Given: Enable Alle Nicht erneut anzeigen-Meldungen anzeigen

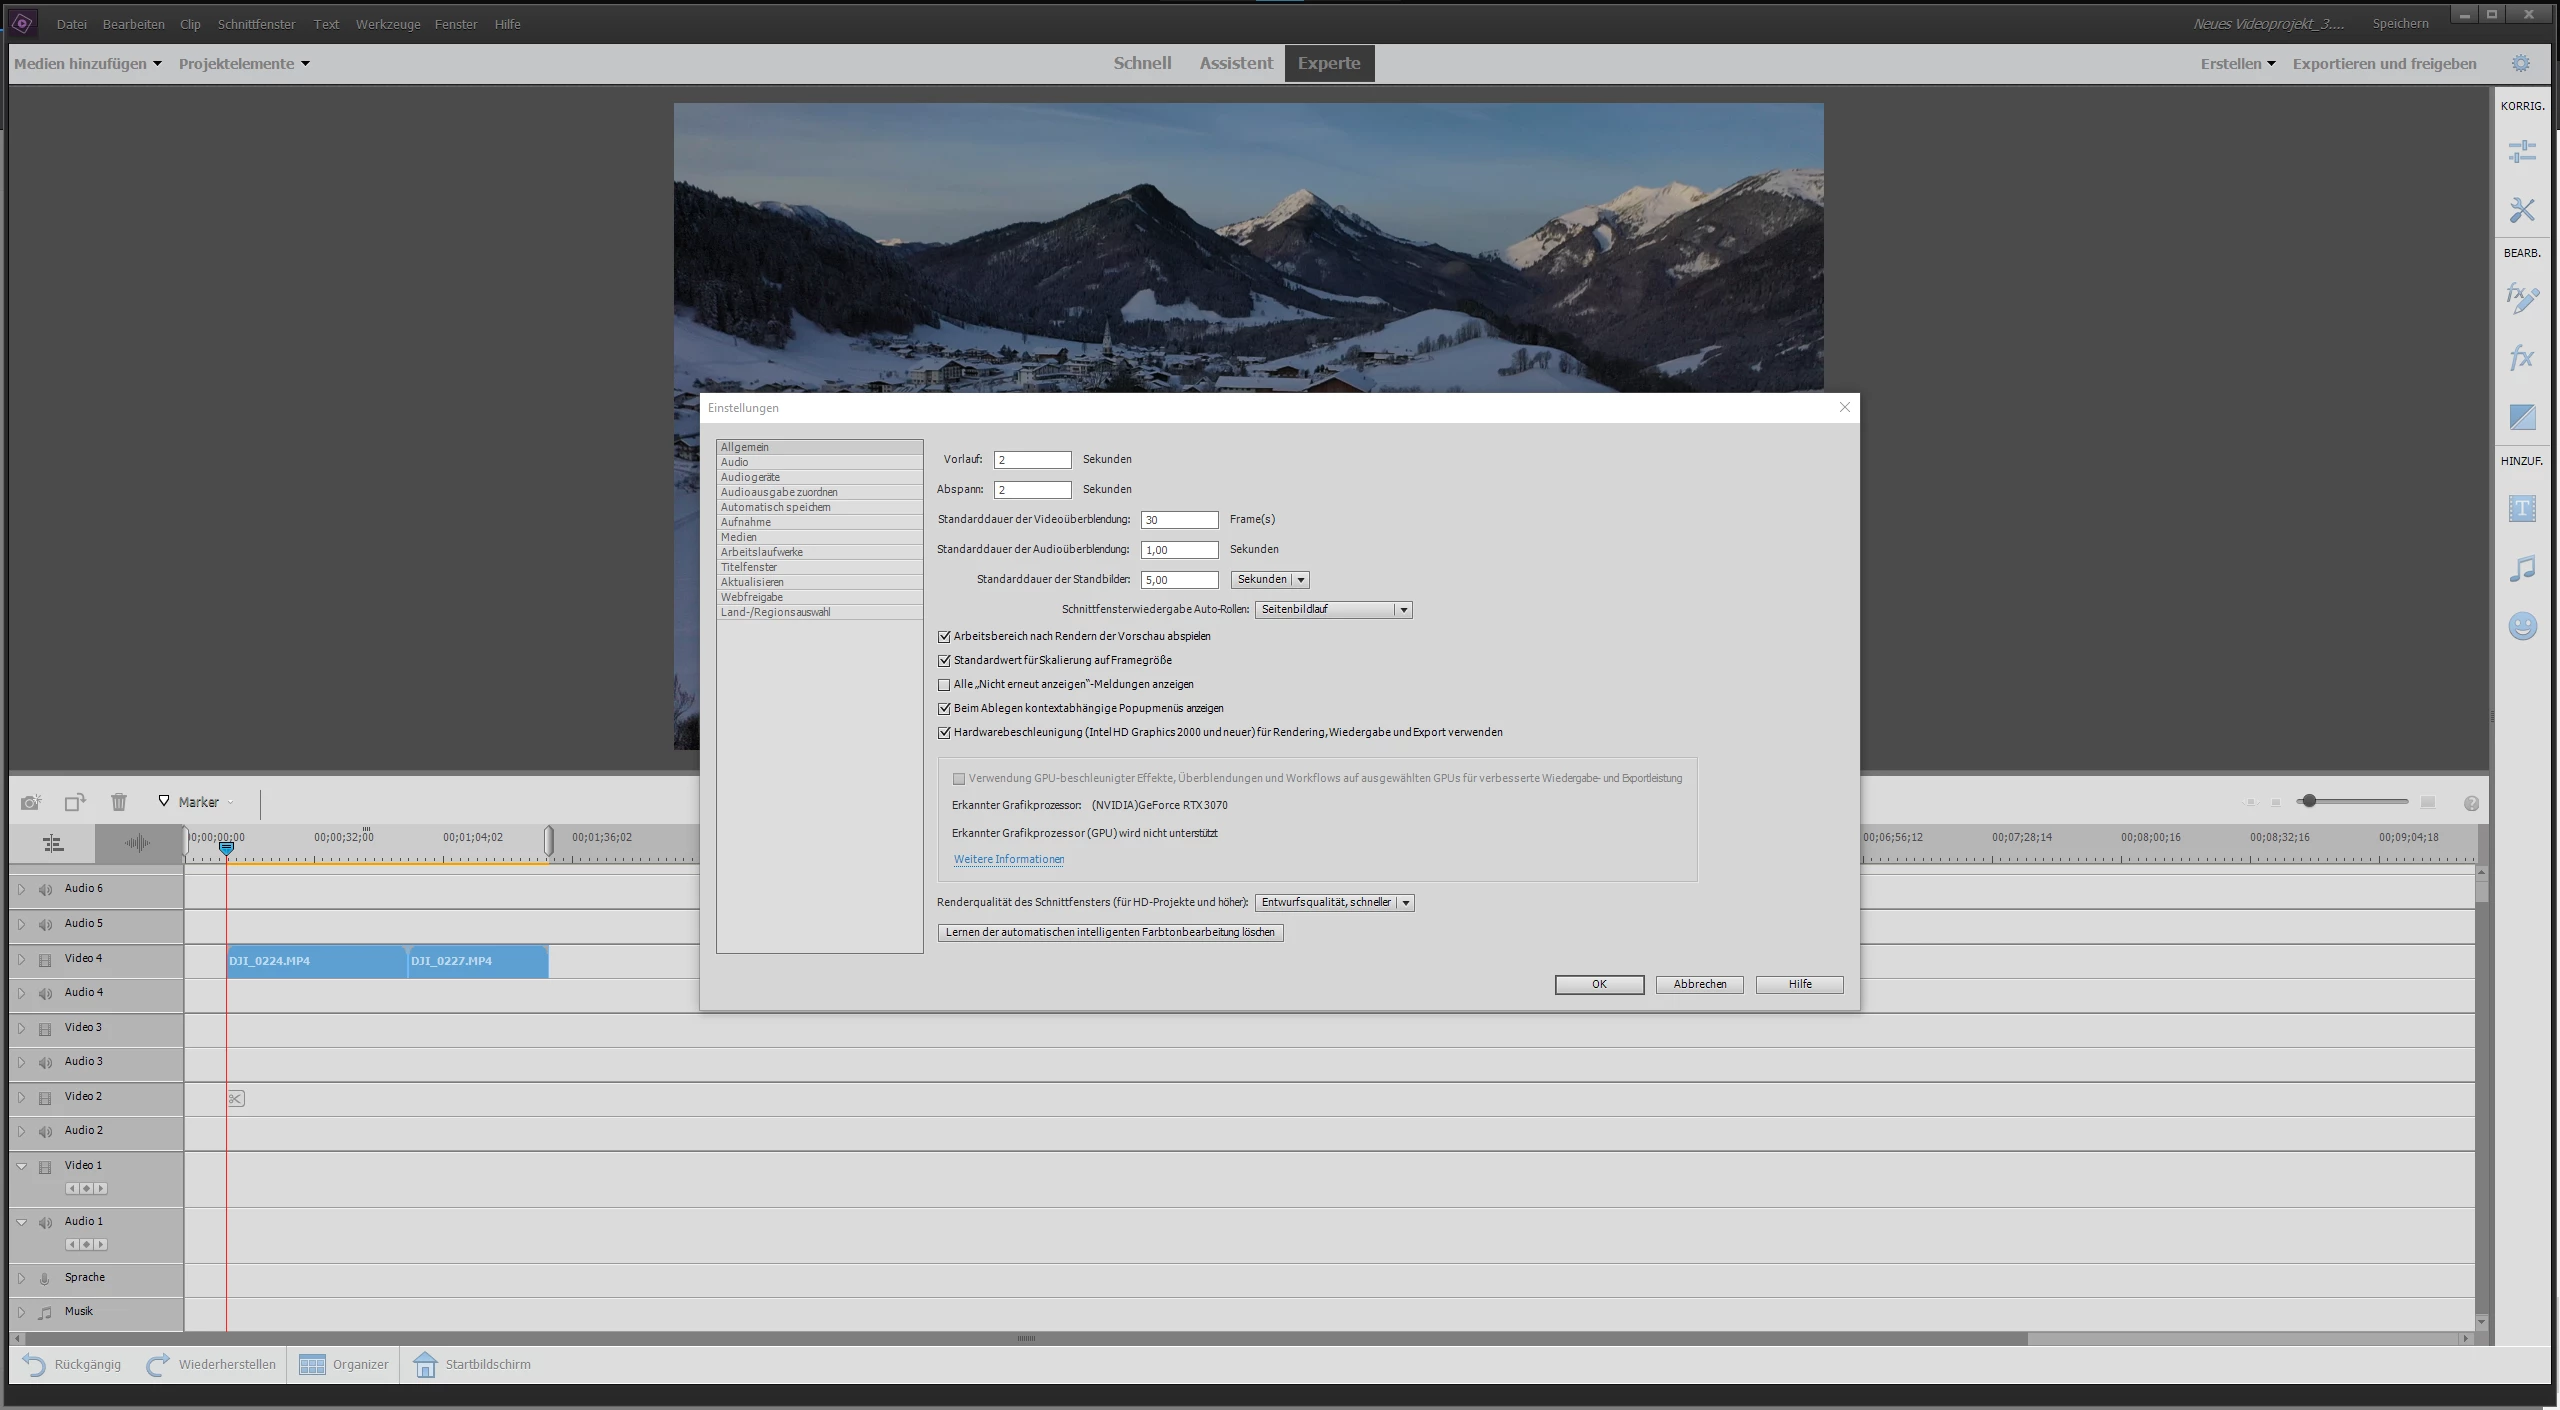Looking at the screenshot, I should 944,685.
